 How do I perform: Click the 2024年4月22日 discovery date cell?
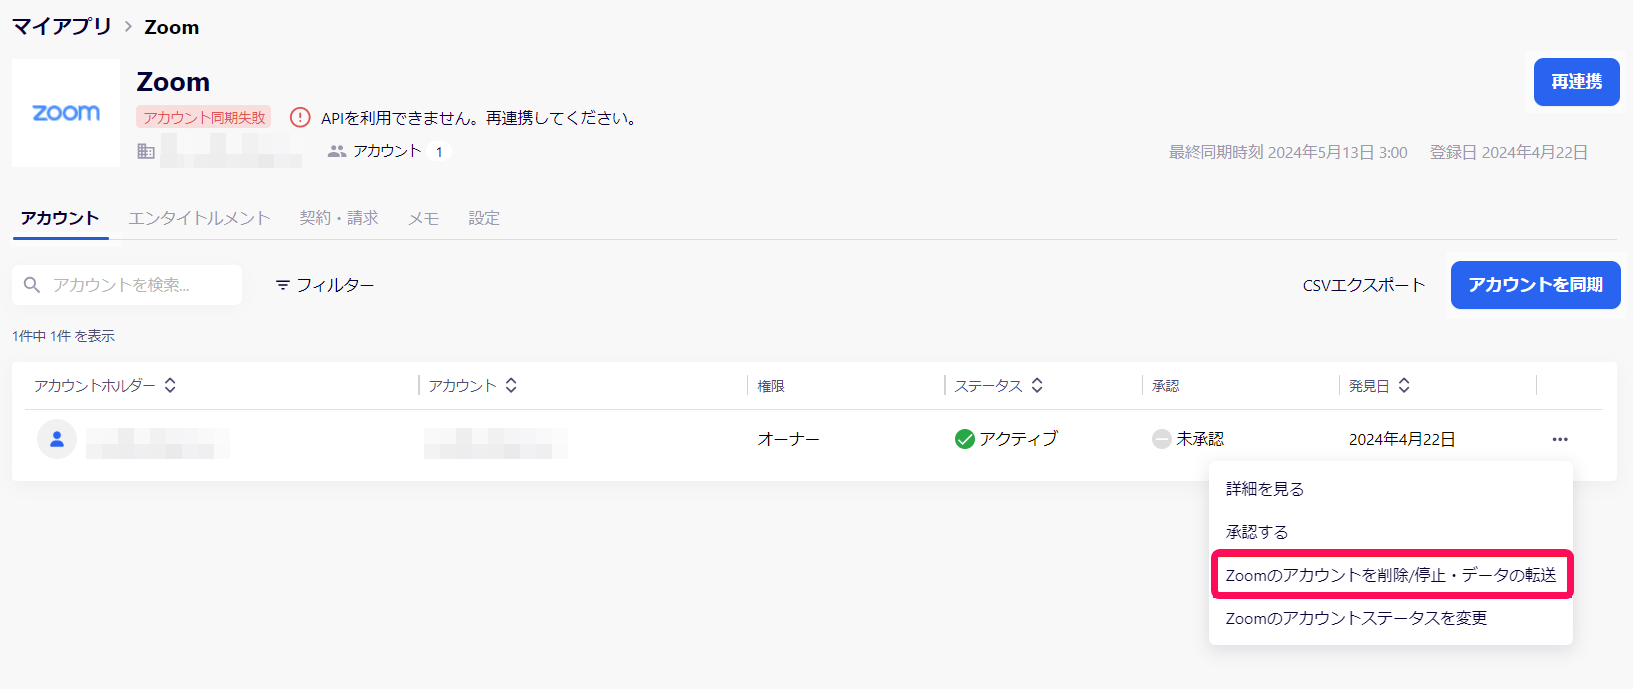(1402, 439)
